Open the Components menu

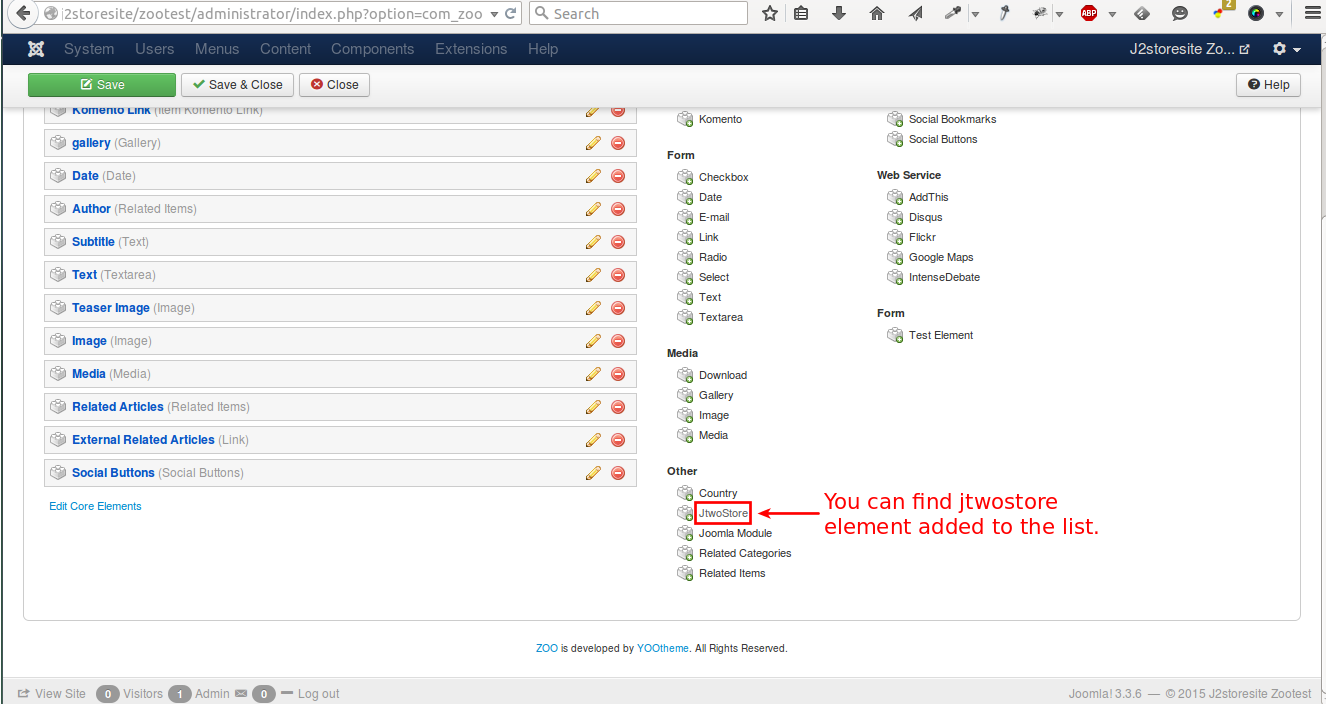[x=372, y=49]
